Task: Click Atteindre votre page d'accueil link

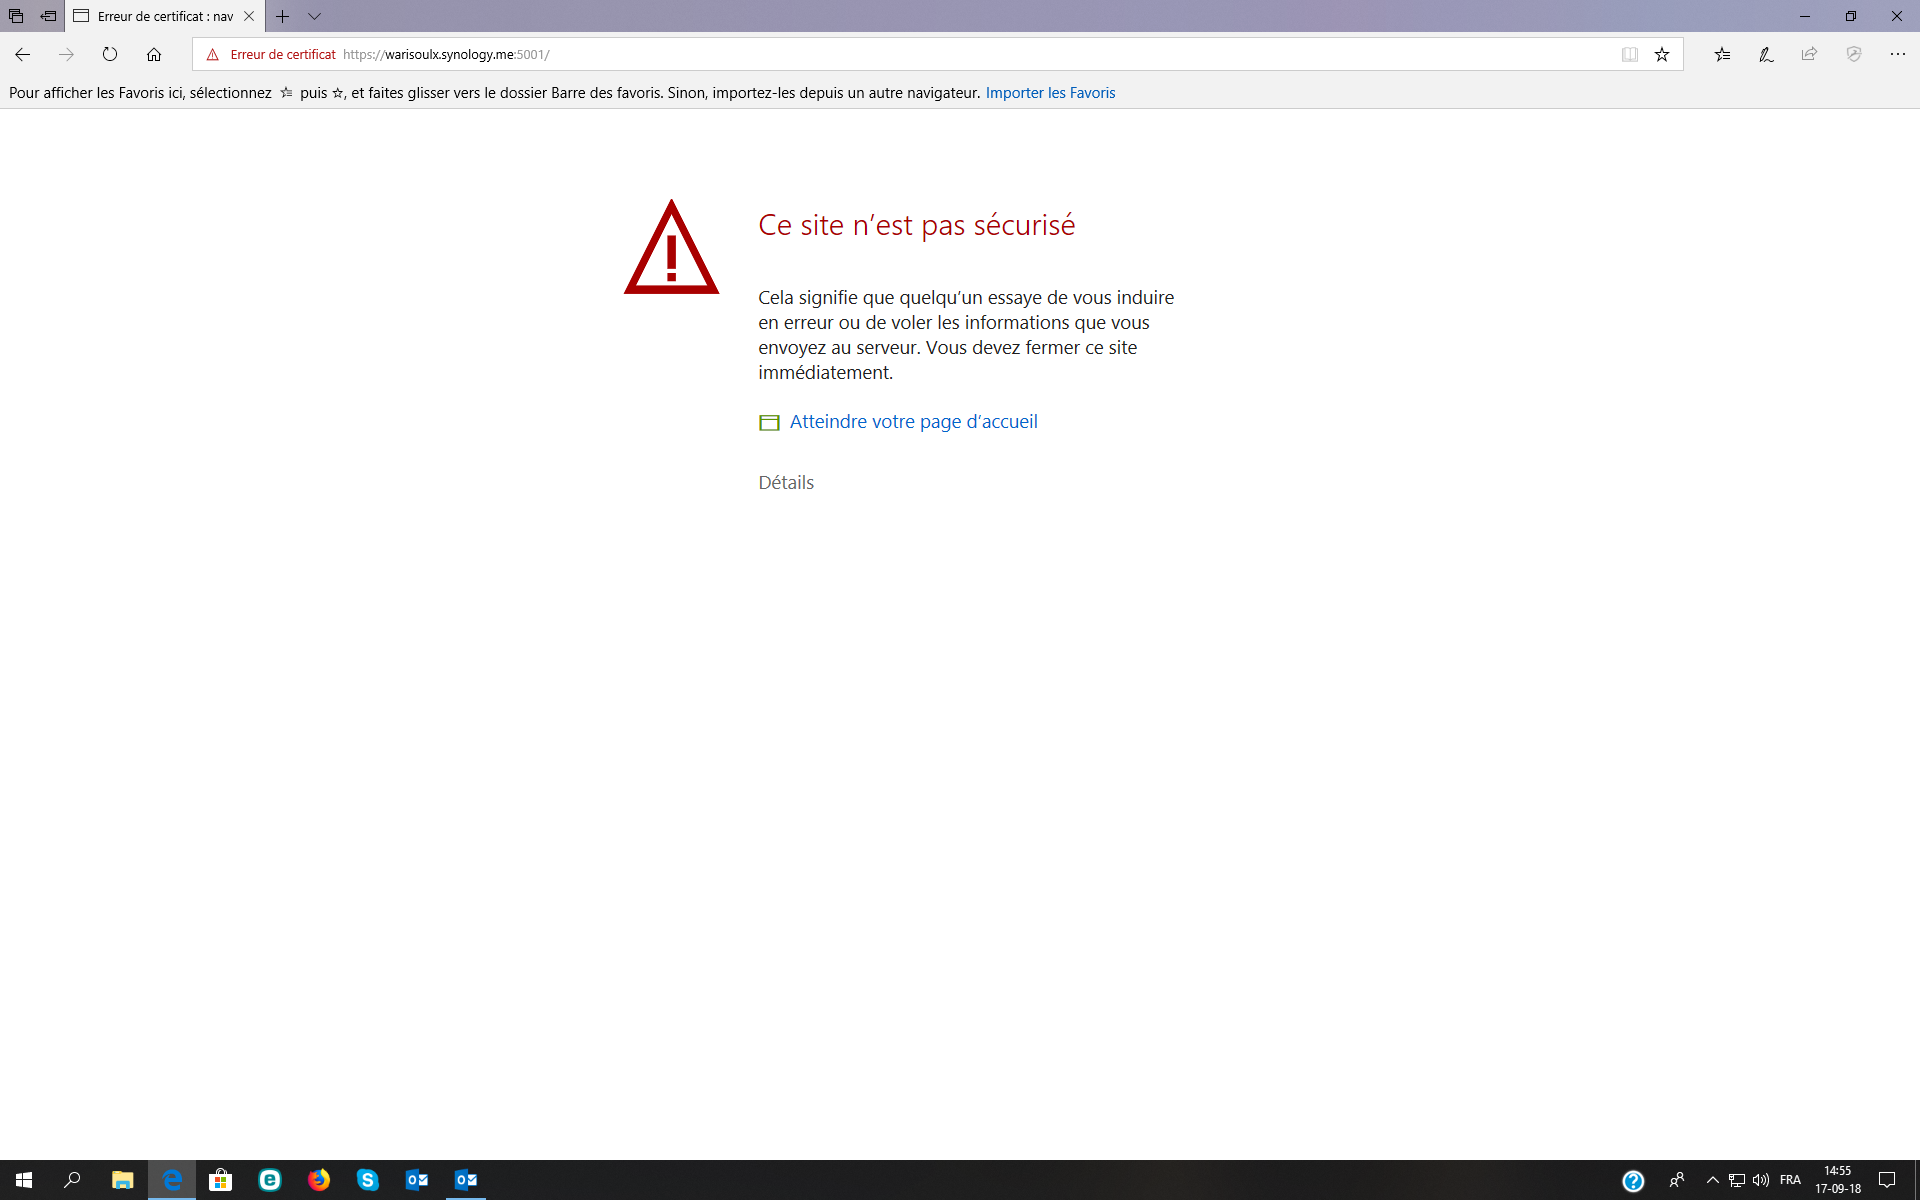Action: [x=913, y=422]
